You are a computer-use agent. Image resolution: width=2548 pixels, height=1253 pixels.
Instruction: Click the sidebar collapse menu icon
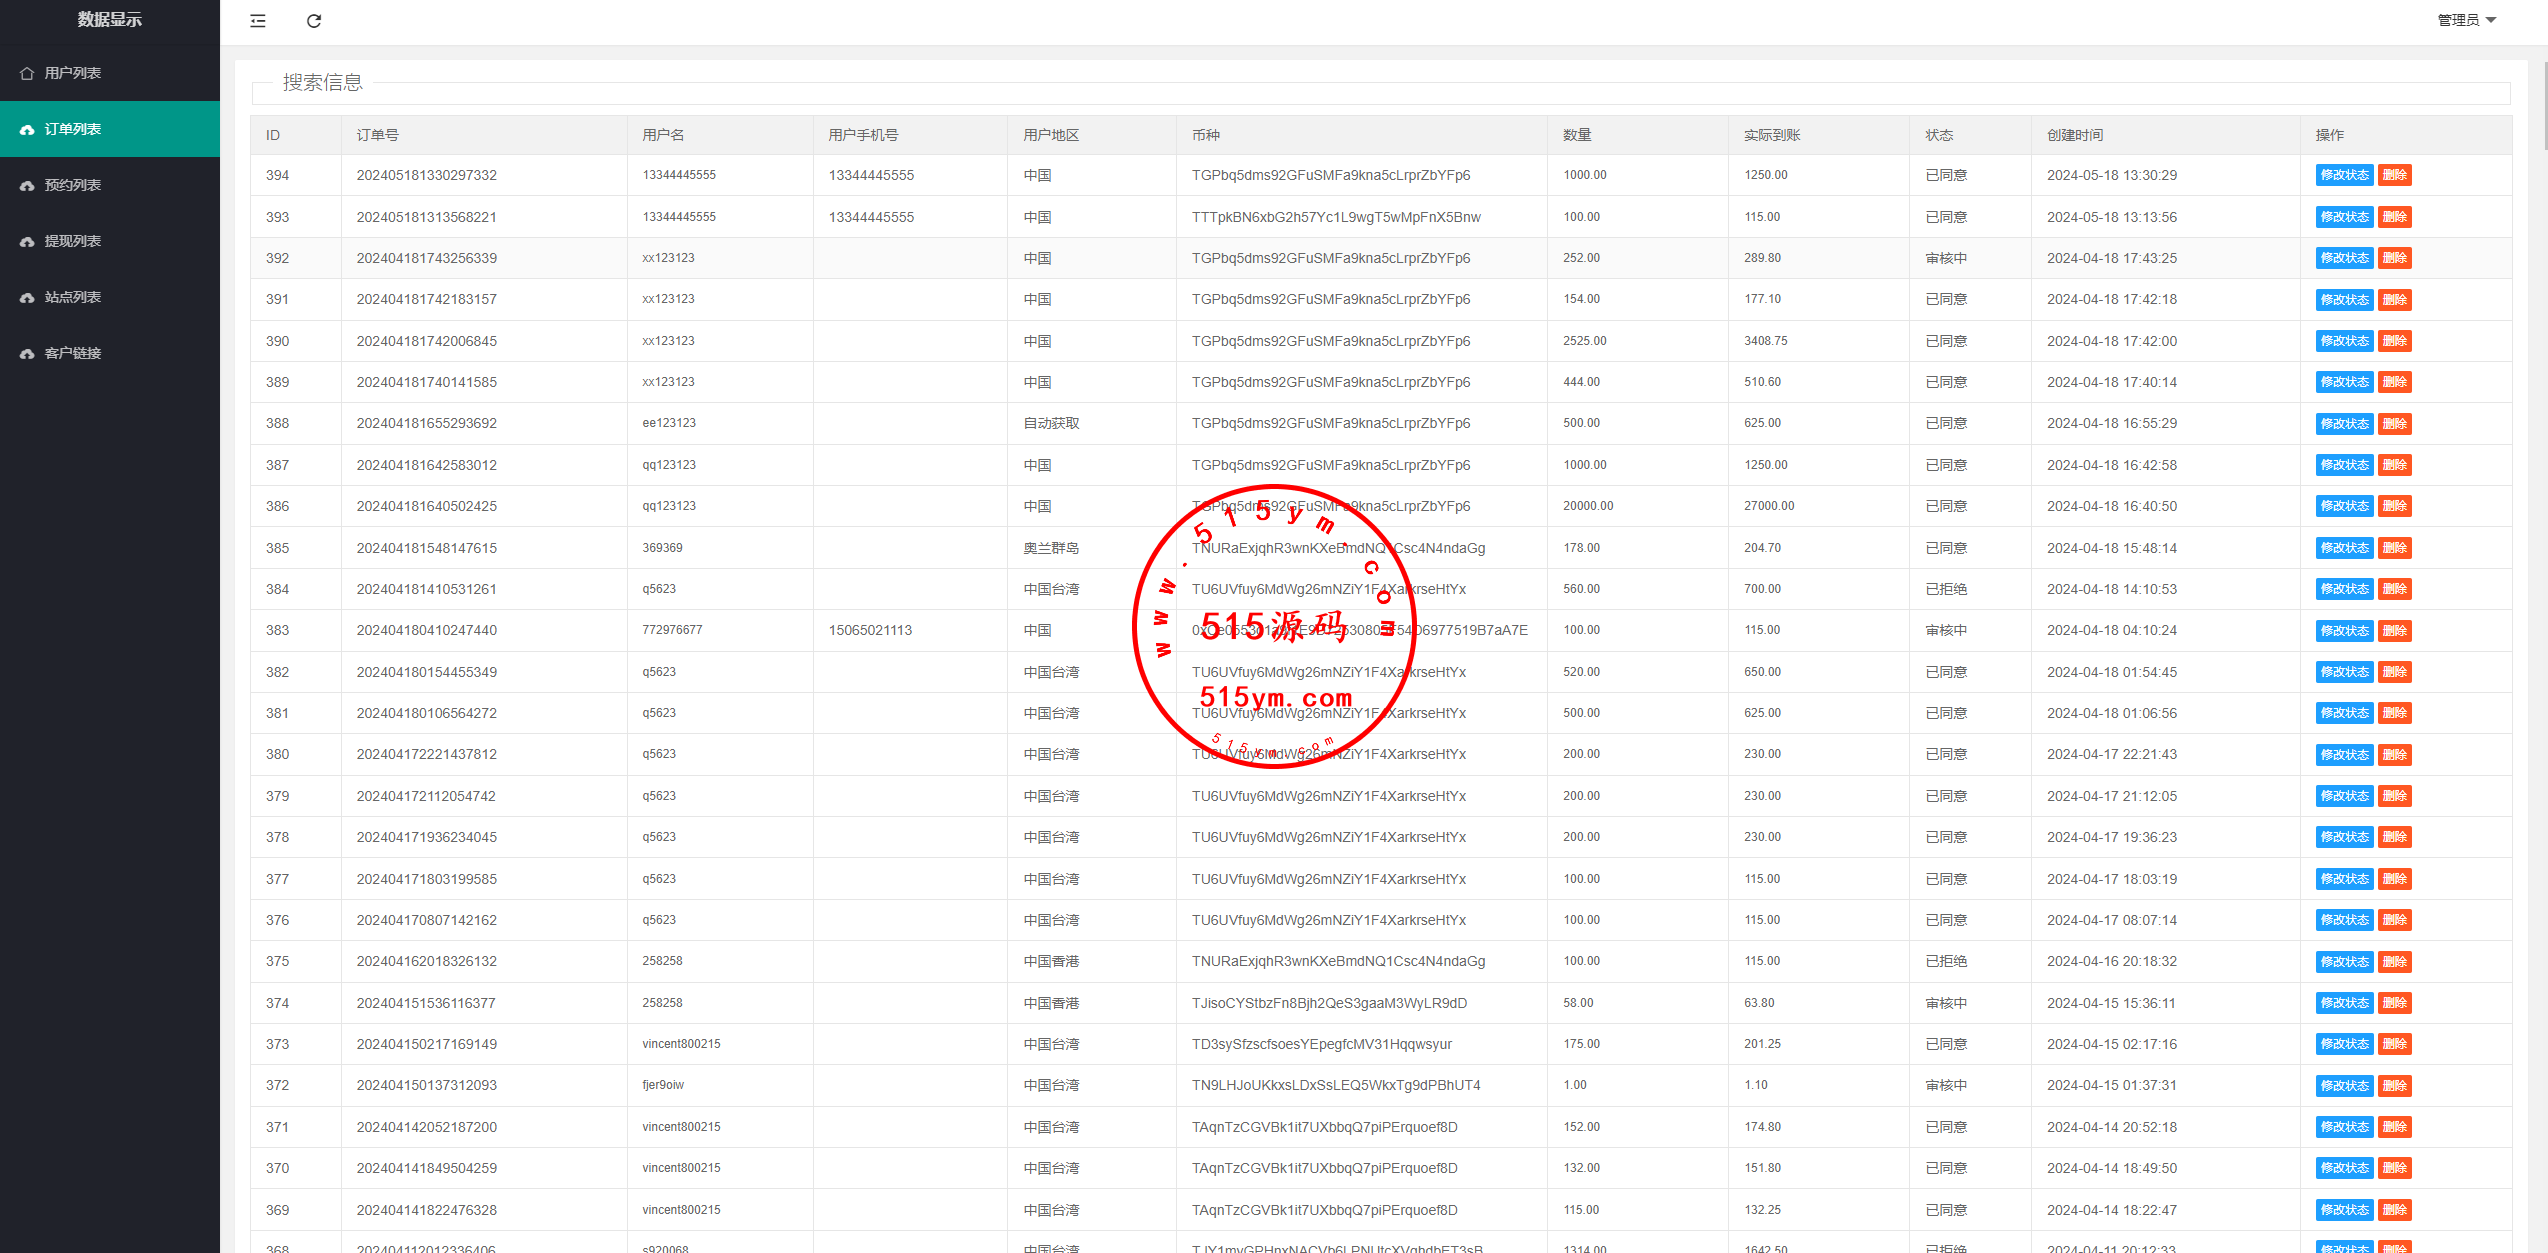click(258, 21)
